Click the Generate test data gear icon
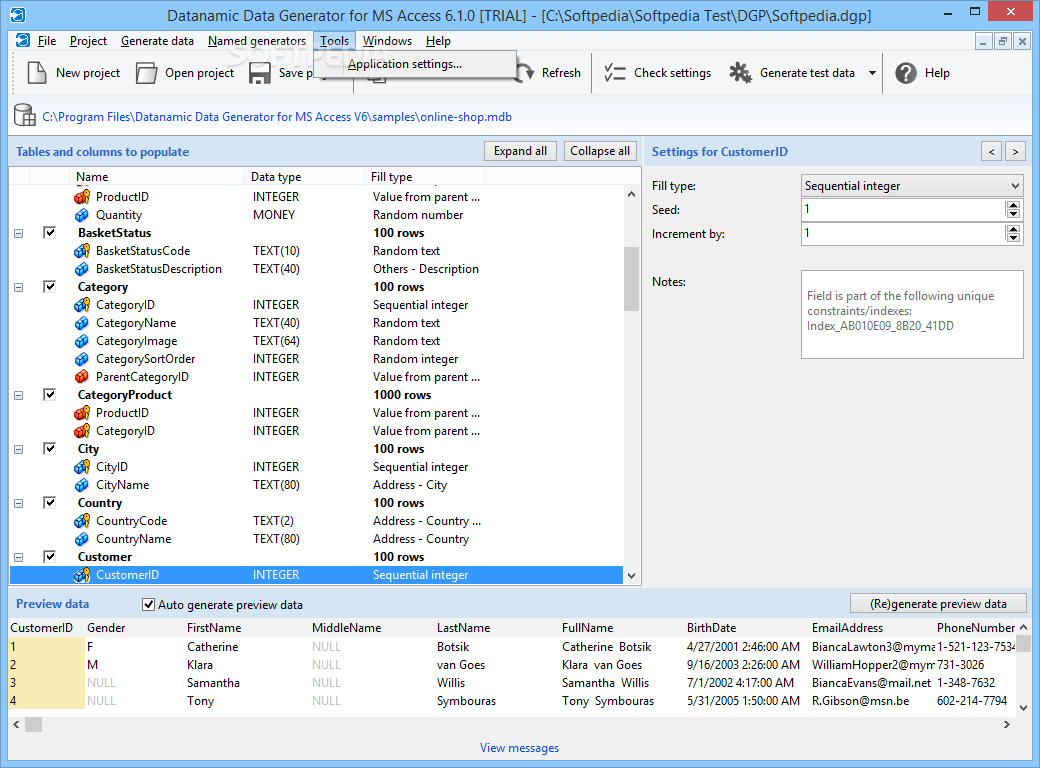 (740, 73)
